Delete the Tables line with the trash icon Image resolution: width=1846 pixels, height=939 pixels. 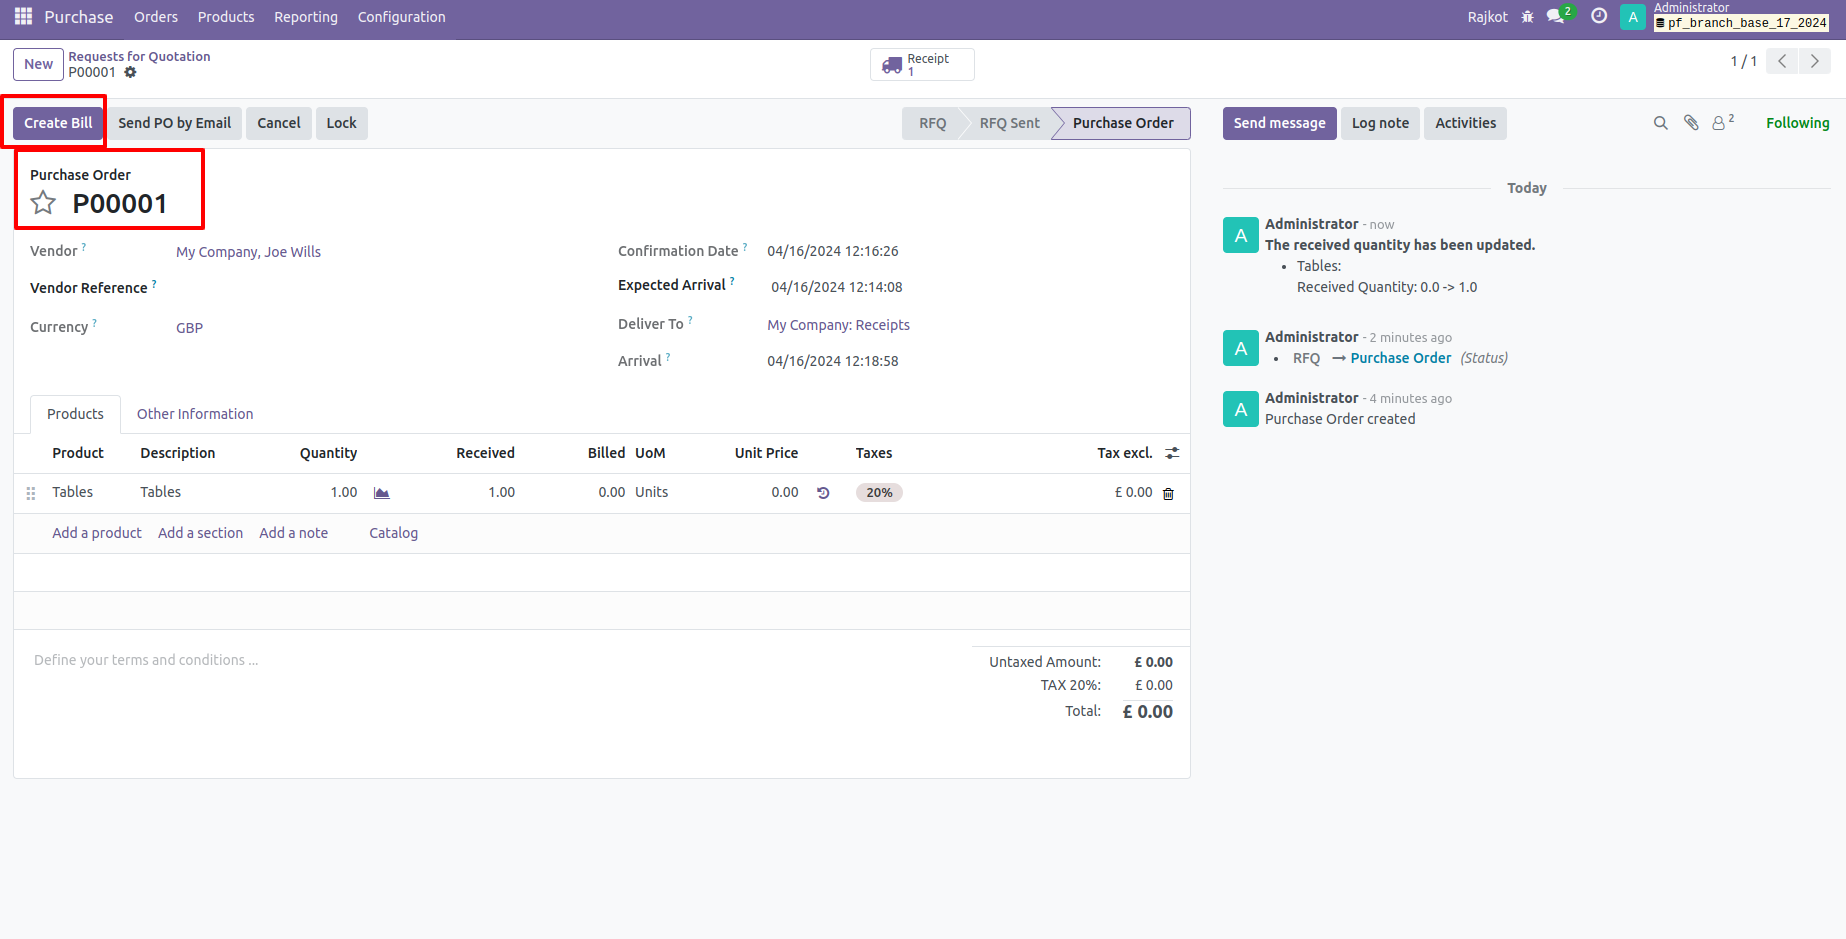pyautogui.click(x=1168, y=492)
